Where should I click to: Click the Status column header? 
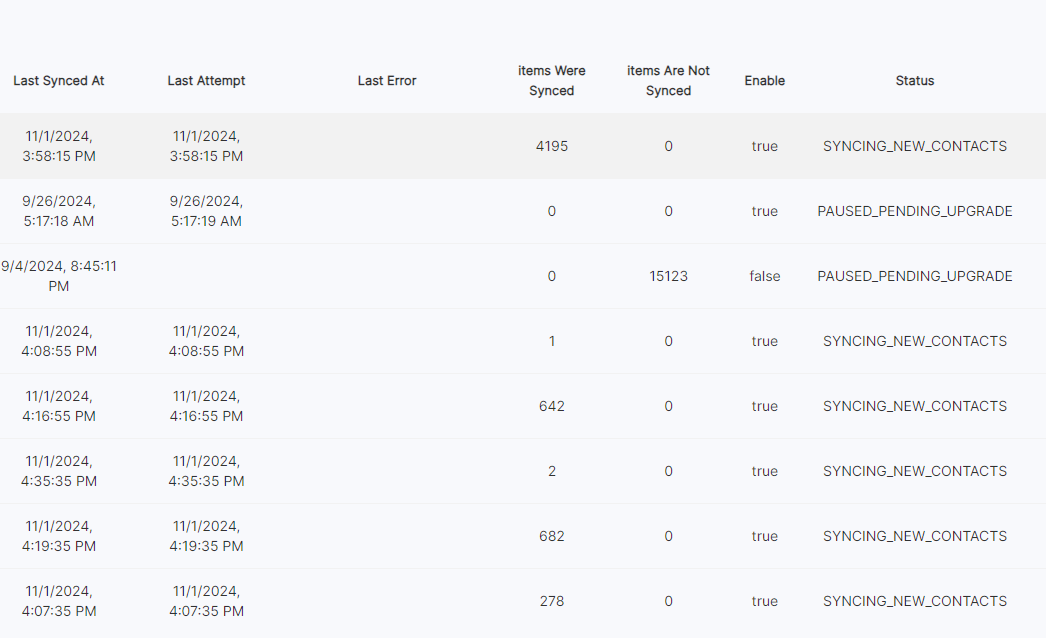pos(915,81)
